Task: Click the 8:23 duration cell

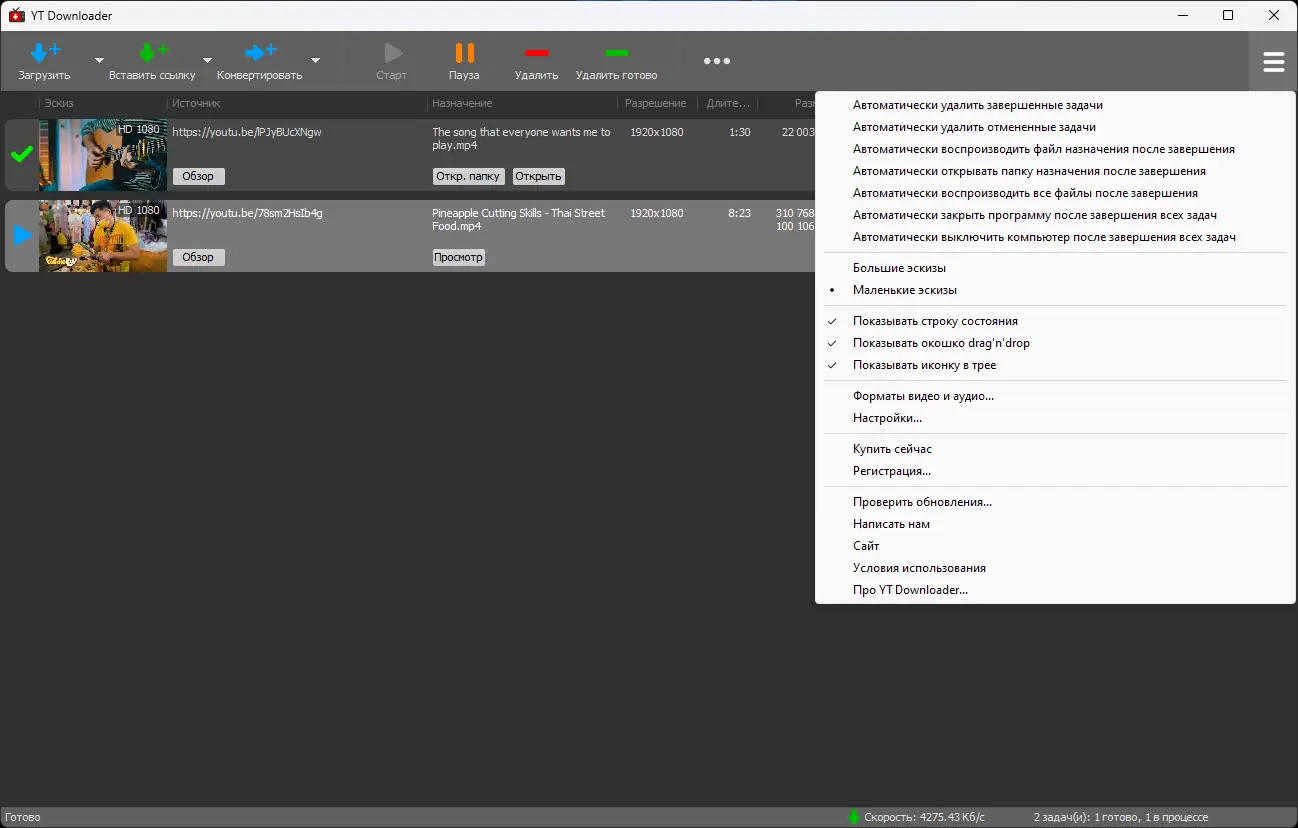Action: point(740,213)
